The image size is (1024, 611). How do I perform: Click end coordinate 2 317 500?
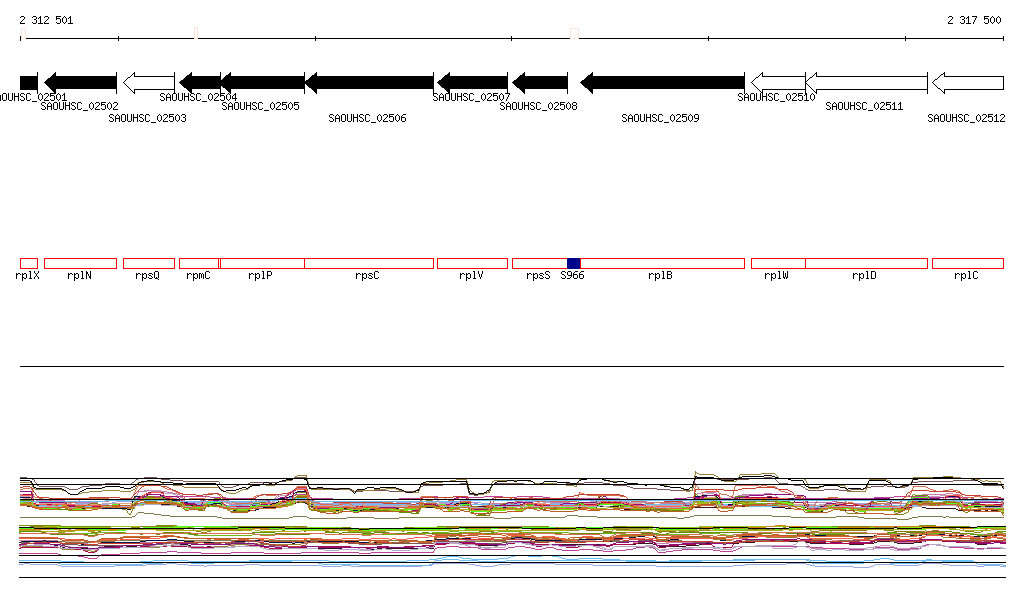coord(974,20)
